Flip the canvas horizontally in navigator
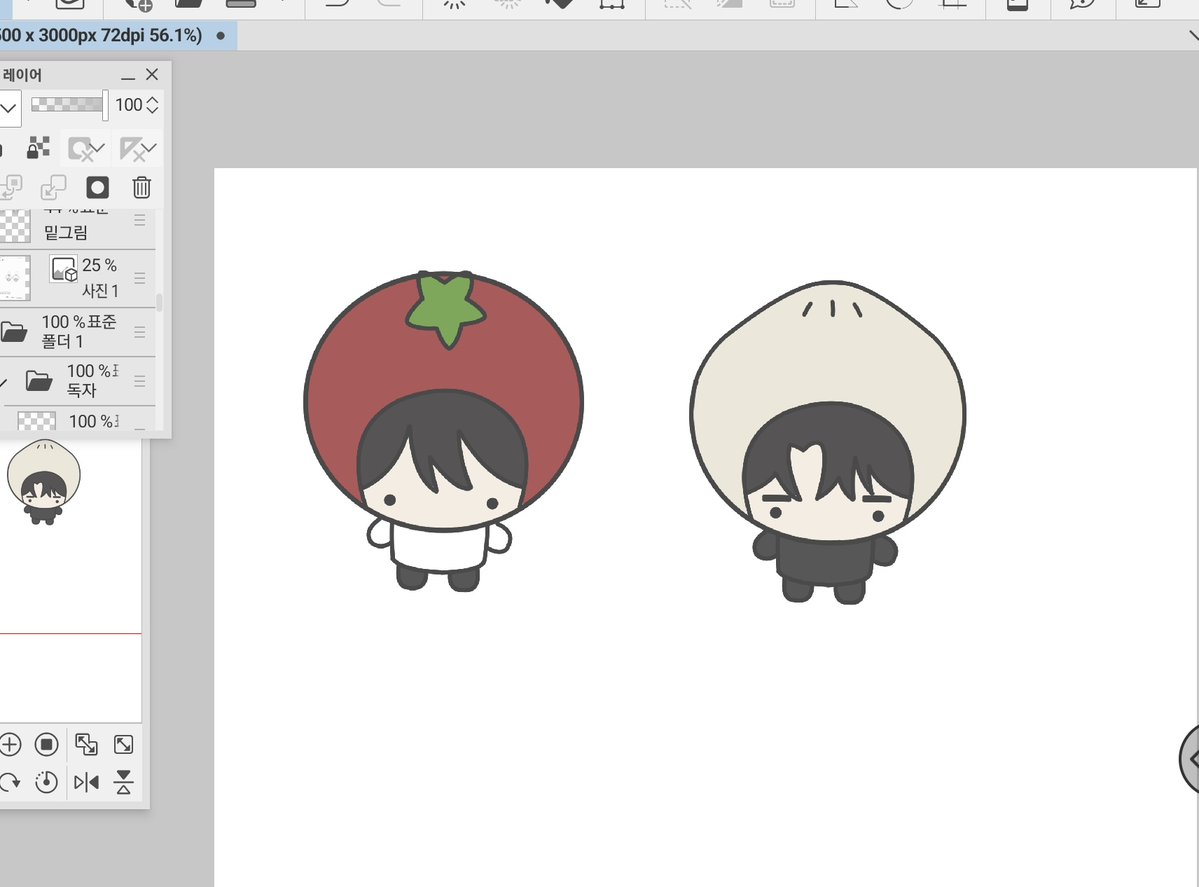Image resolution: width=1199 pixels, height=887 pixels. pyautogui.click(x=86, y=782)
